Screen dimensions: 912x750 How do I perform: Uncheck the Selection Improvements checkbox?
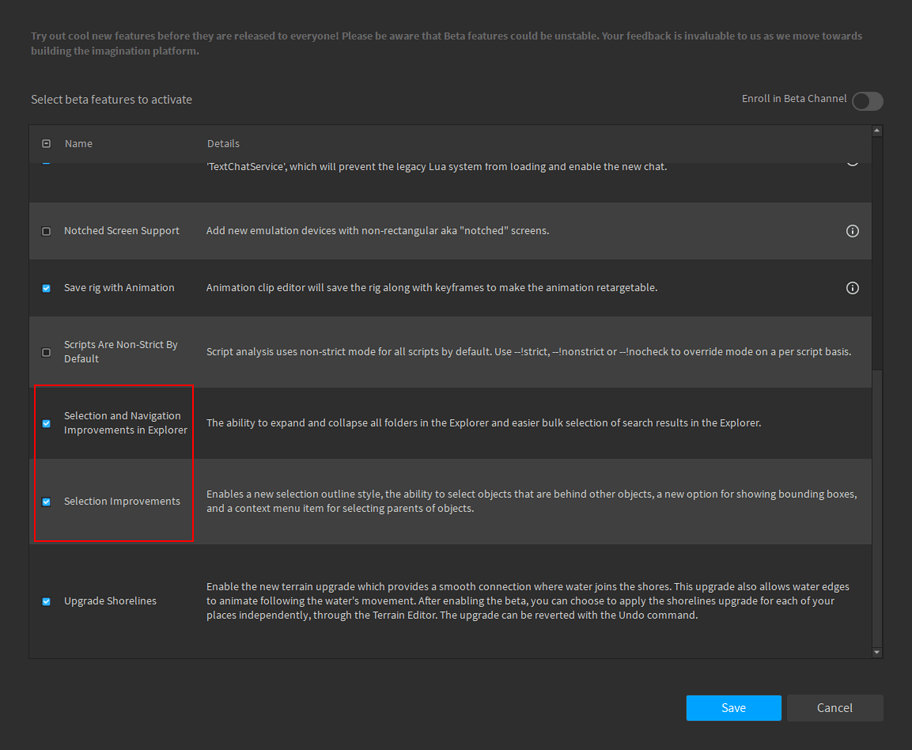[47, 502]
